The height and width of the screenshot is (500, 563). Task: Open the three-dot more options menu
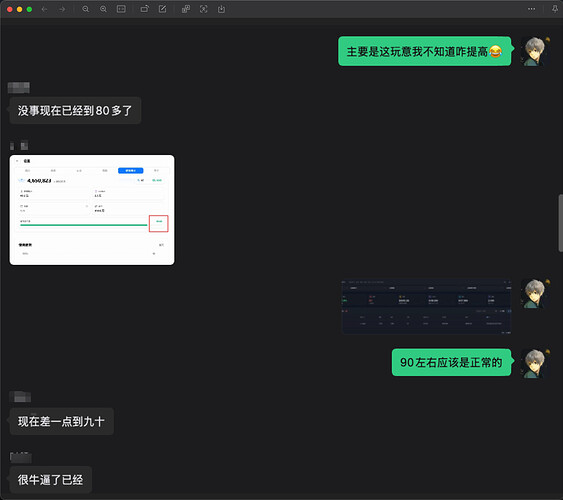pos(531,9)
